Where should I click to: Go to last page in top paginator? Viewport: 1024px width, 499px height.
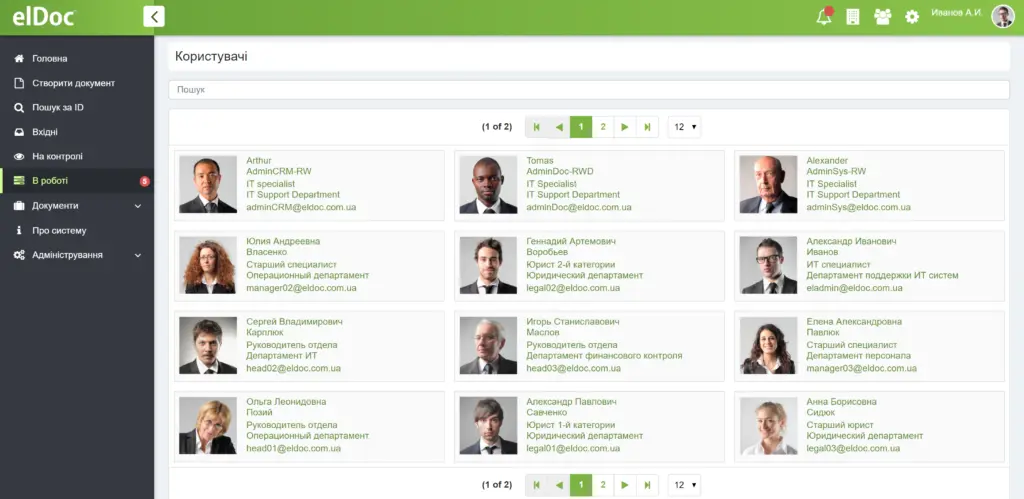(x=647, y=127)
